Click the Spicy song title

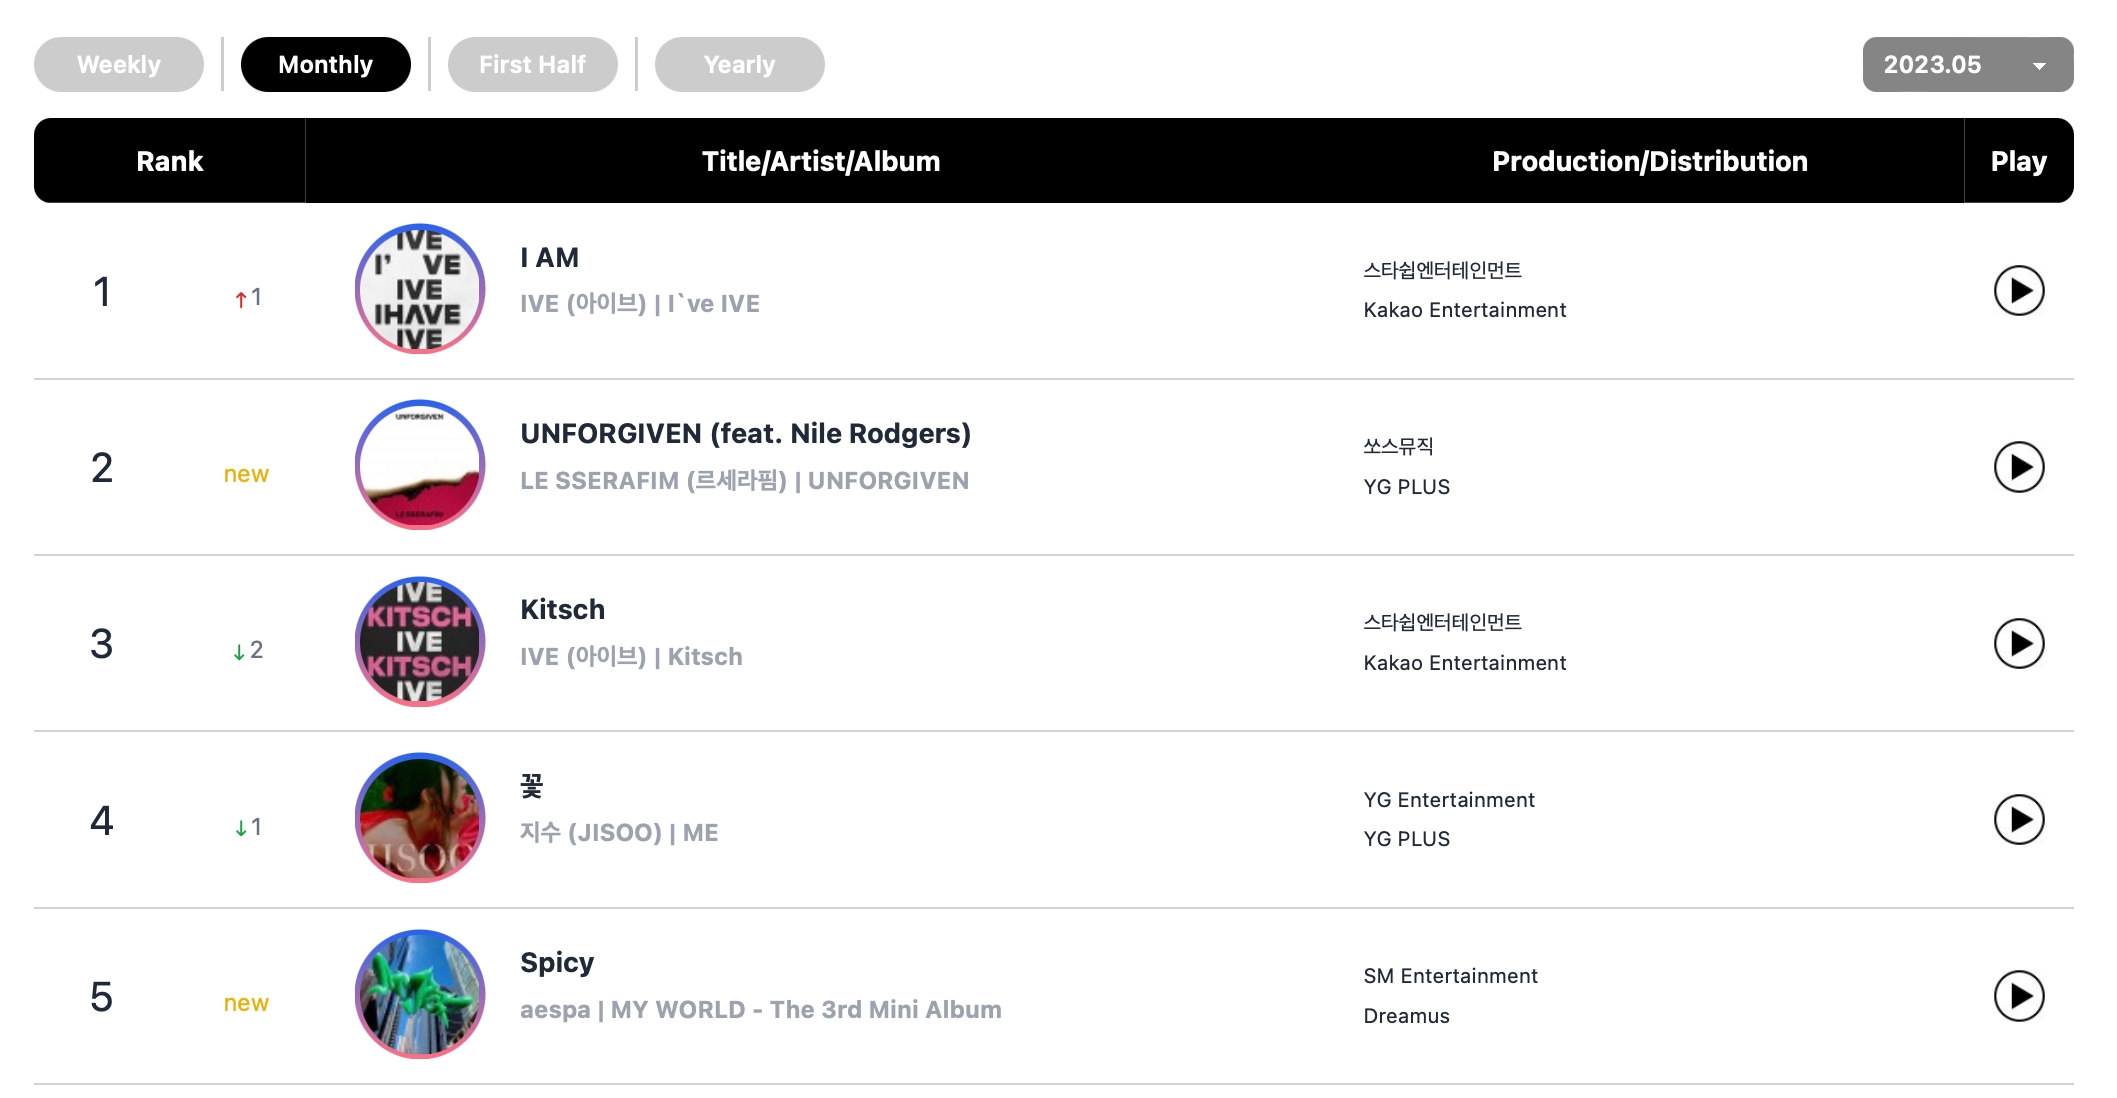[557, 963]
